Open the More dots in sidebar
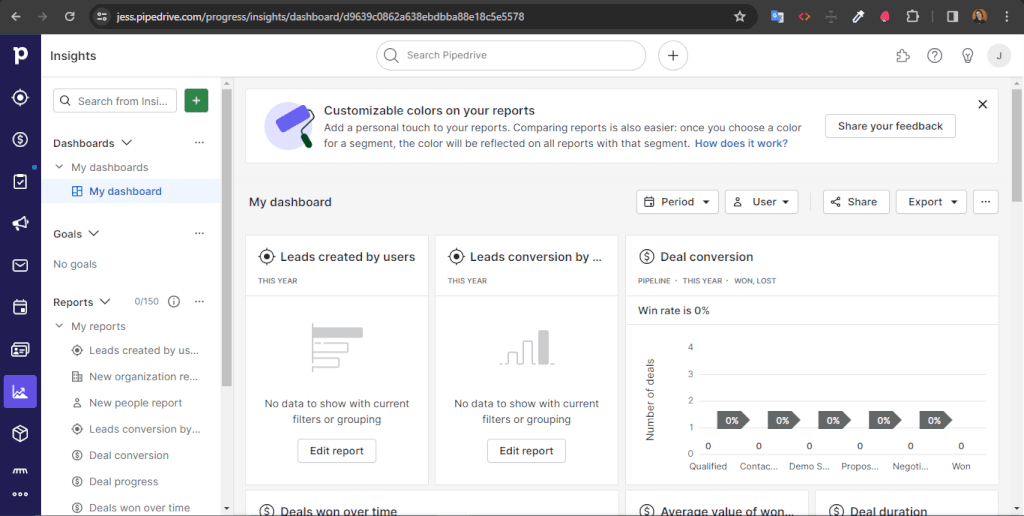Screen dimensions: 1024x516 pyautogui.click(x=20, y=494)
